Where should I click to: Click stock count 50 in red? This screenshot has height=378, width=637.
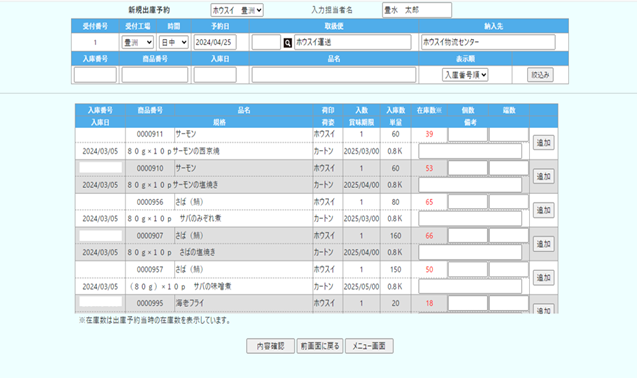[x=429, y=269]
